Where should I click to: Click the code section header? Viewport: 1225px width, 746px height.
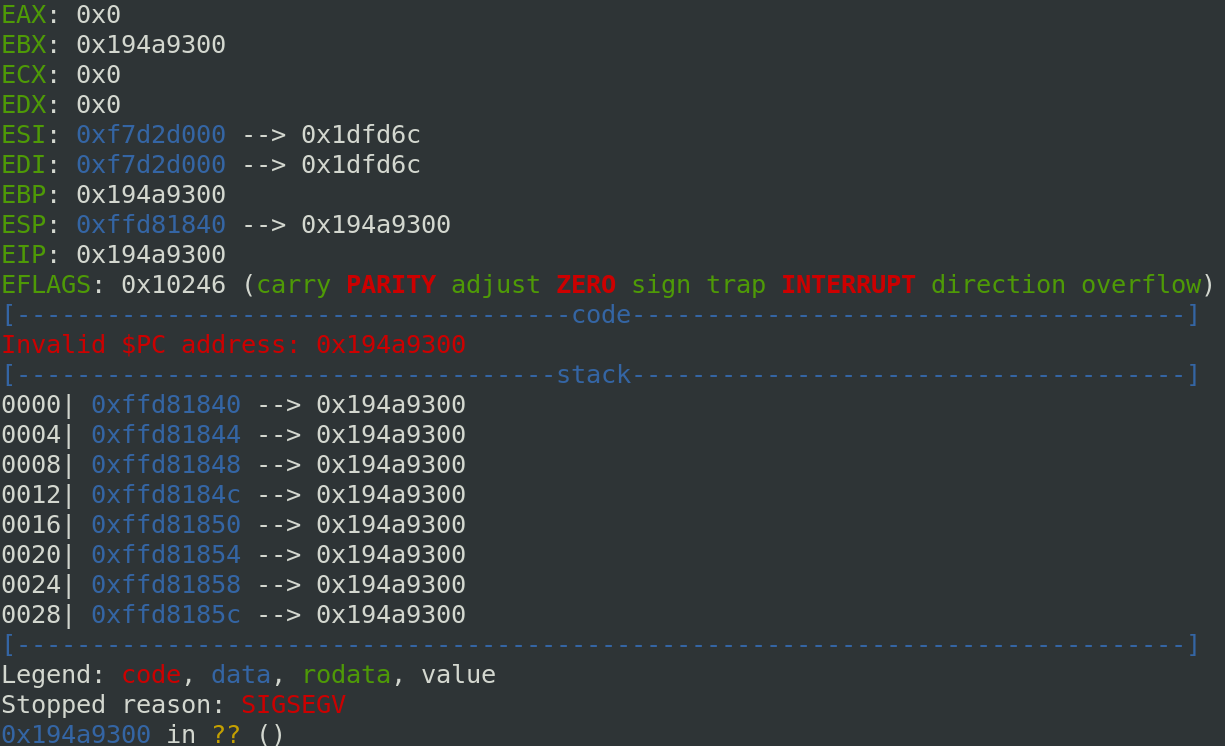pyautogui.click(x=601, y=315)
